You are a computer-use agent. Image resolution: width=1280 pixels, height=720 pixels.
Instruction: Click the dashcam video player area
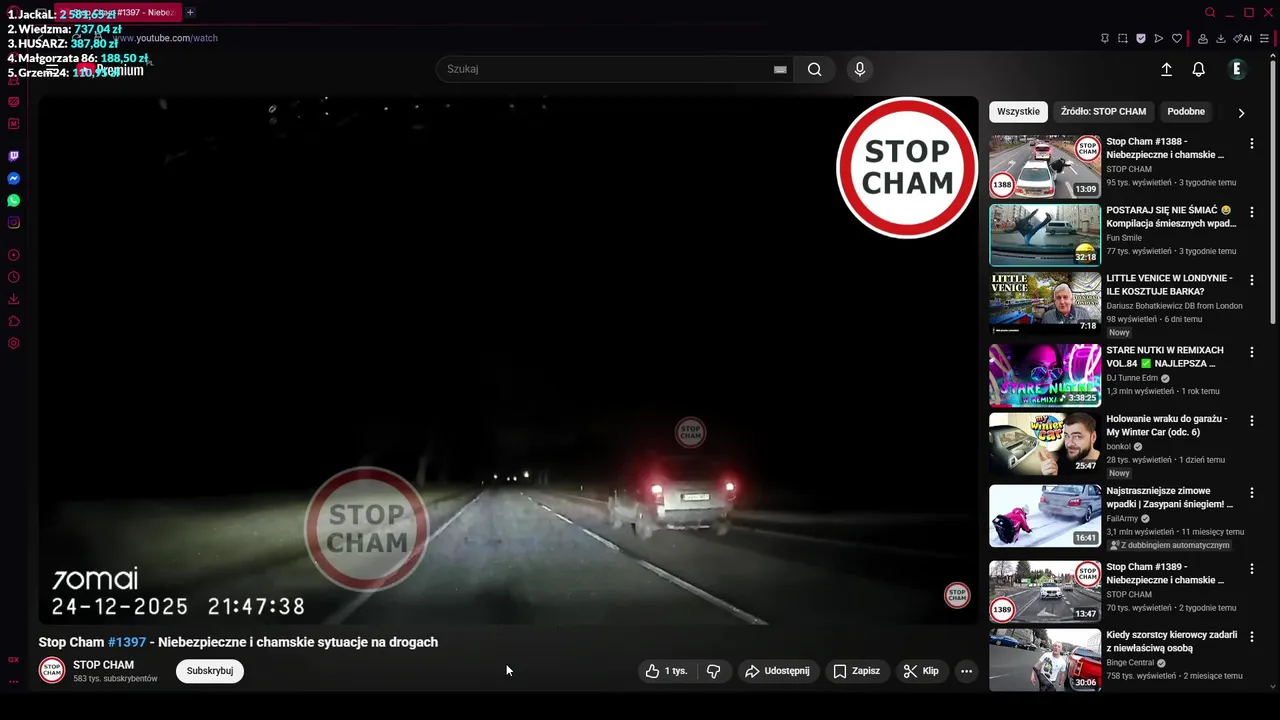[x=508, y=360]
